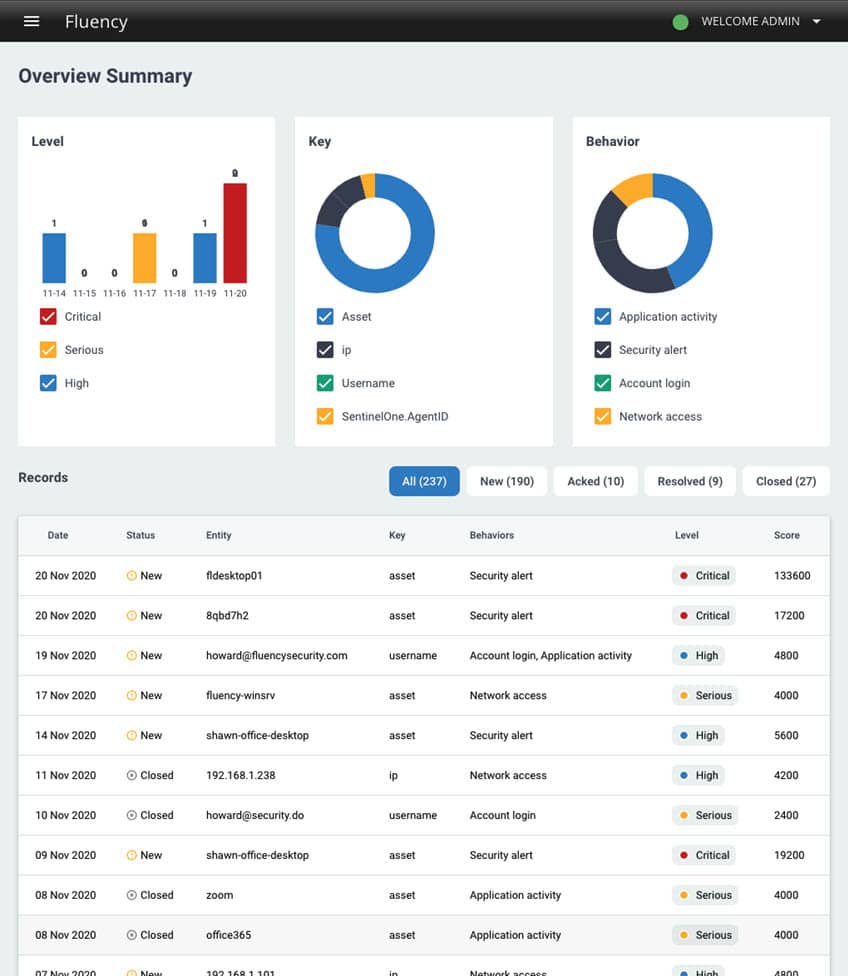848x976 pixels.
Task: Click Closed status icon for zoom row
Action: click(x=132, y=896)
